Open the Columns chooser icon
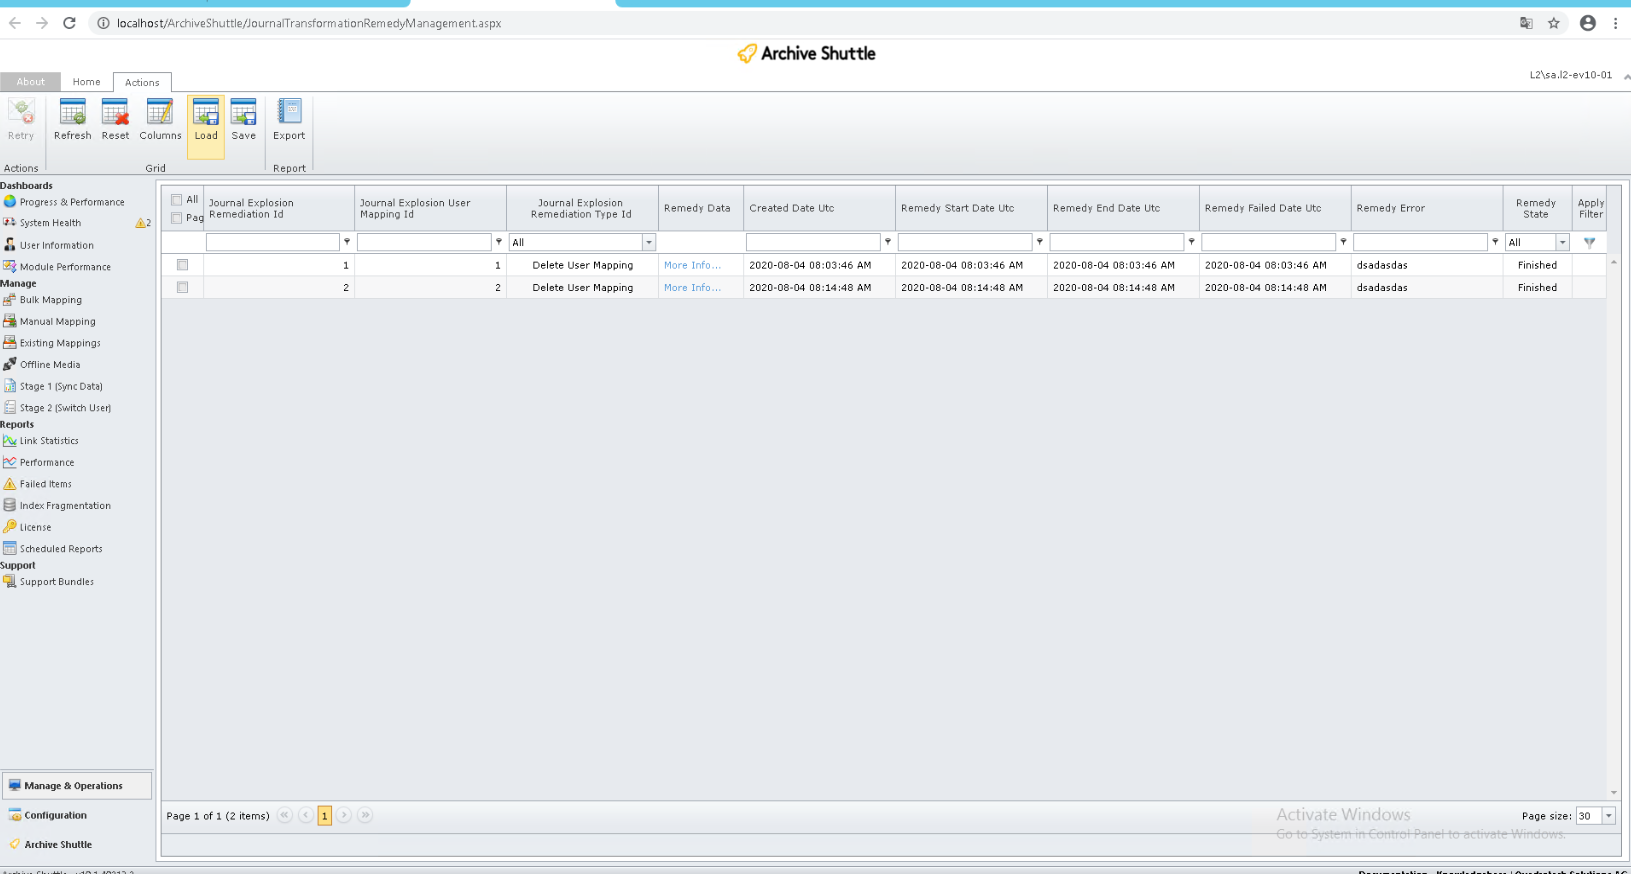Image resolution: width=1631 pixels, height=874 pixels. click(x=160, y=112)
